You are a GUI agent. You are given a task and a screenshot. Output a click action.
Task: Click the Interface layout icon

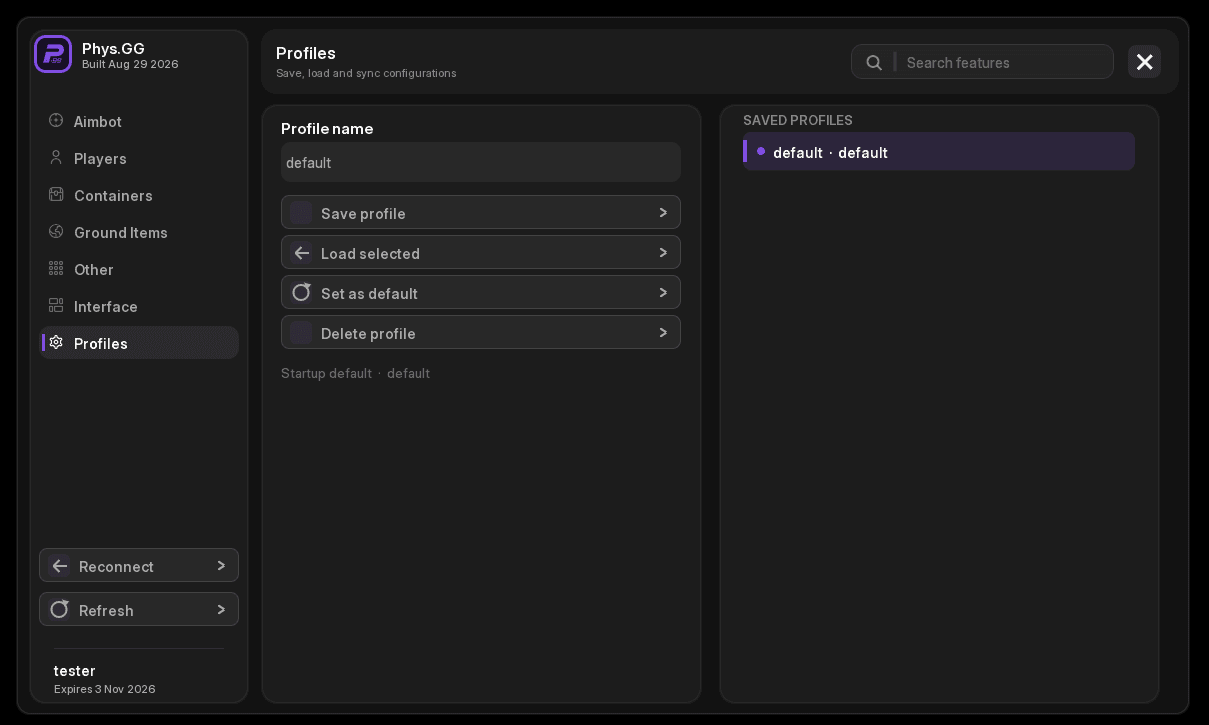[56, 306]
